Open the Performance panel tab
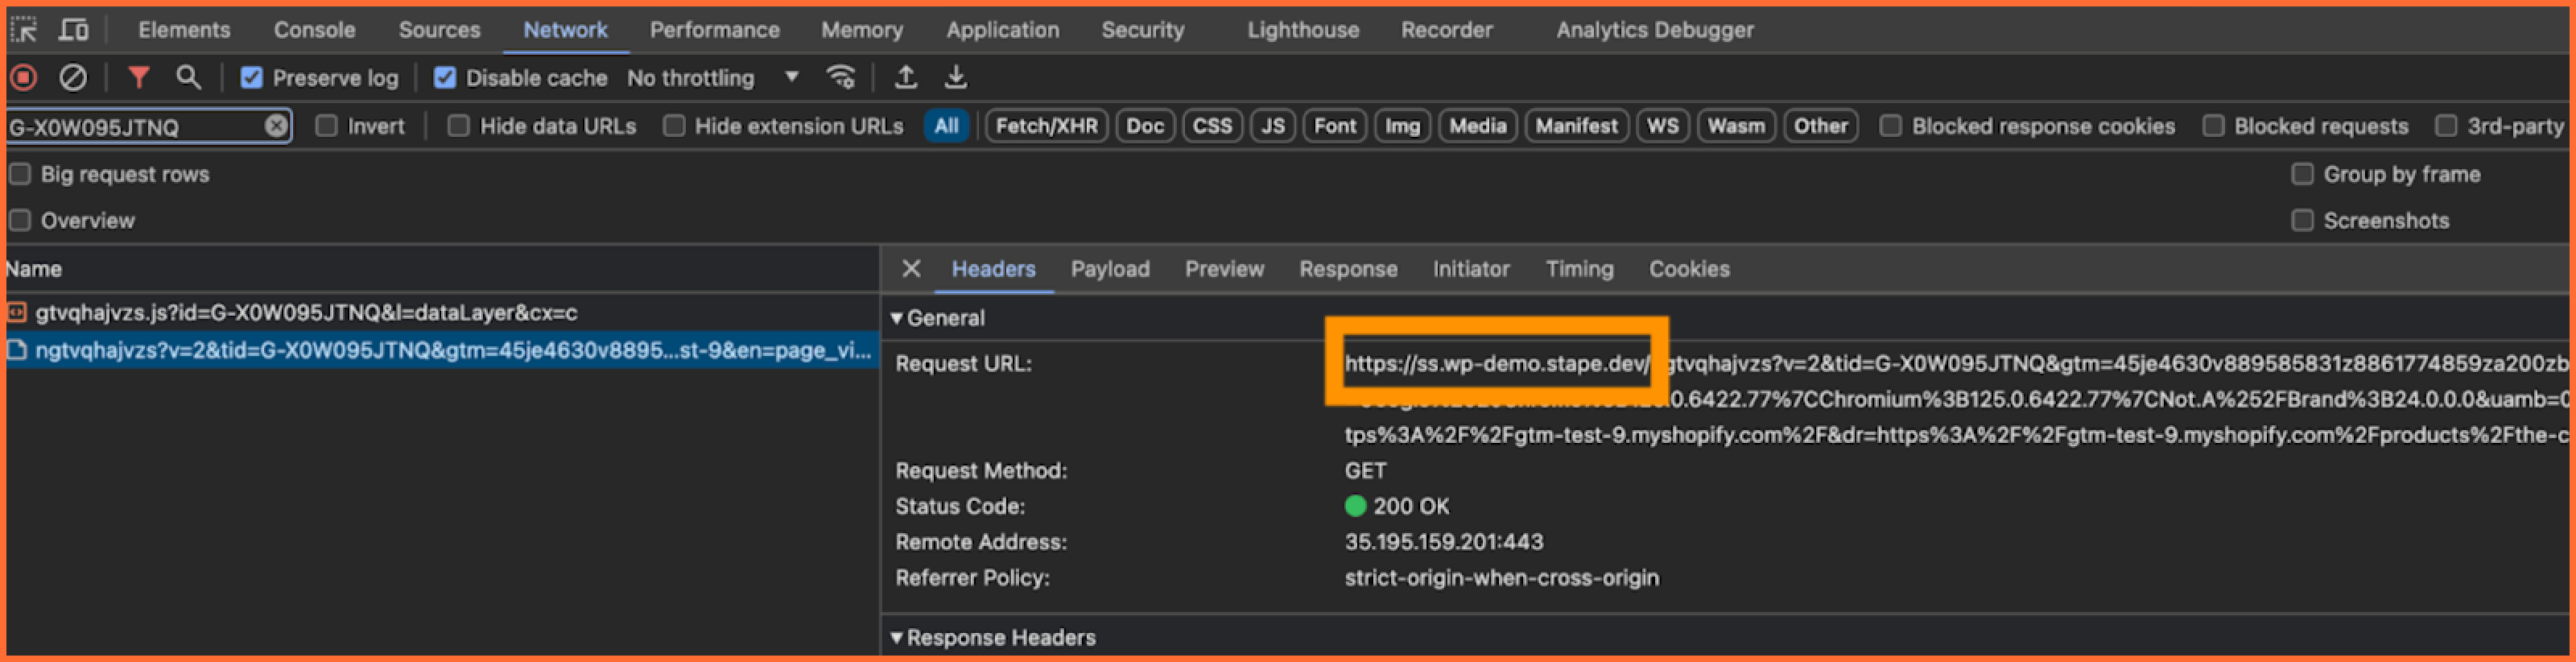Screen dimensions: 2576x662 (715, 30)
